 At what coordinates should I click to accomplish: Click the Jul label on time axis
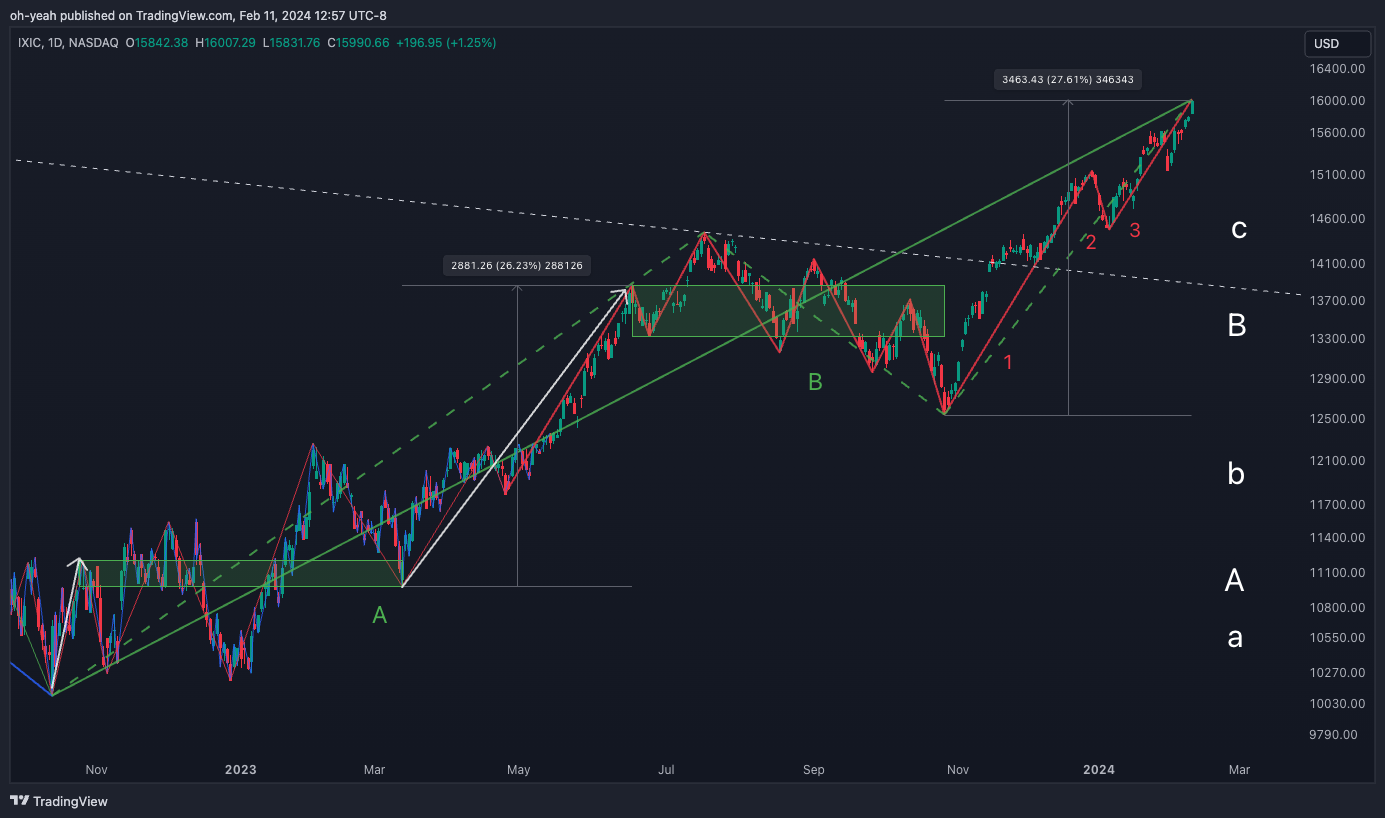click(x=667, y=770)
